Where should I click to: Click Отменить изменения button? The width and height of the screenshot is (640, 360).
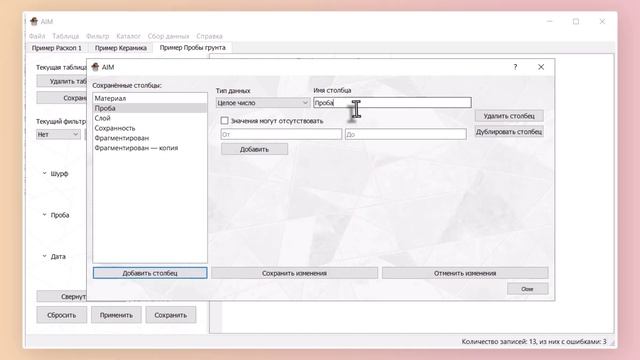465,273
